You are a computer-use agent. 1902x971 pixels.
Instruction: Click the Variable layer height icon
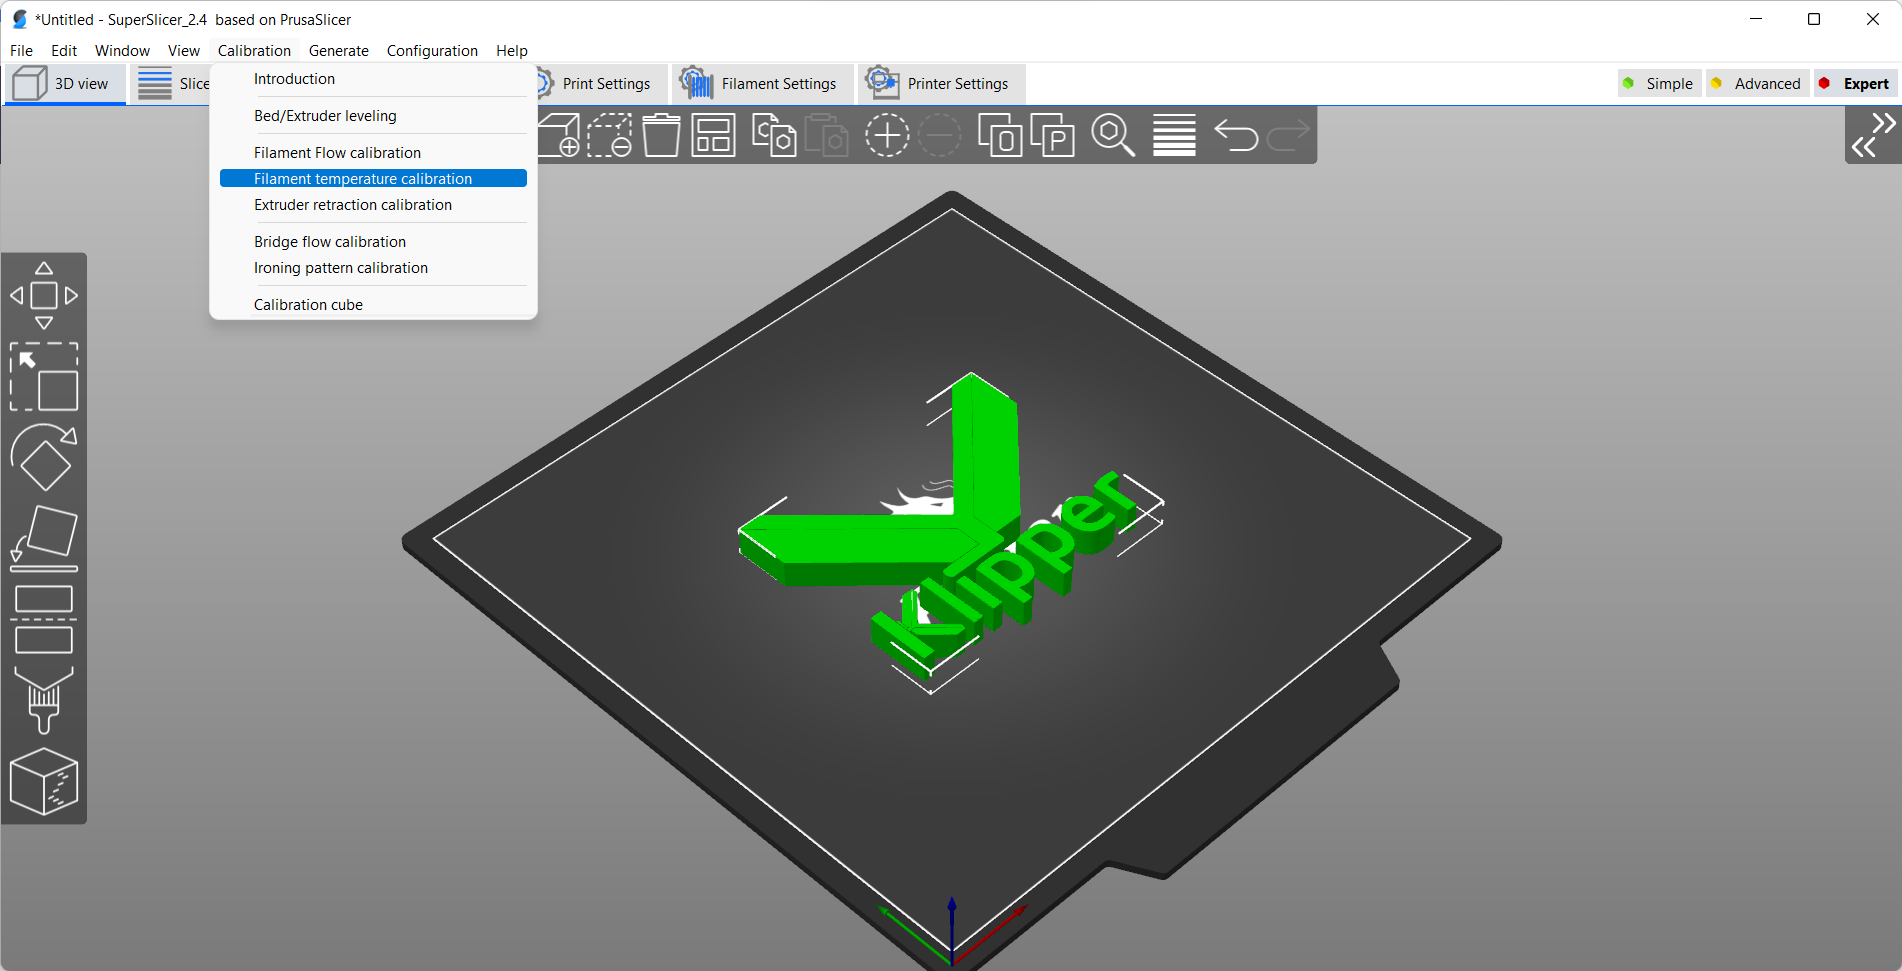pyautogui.click(x=1174, y=135)
